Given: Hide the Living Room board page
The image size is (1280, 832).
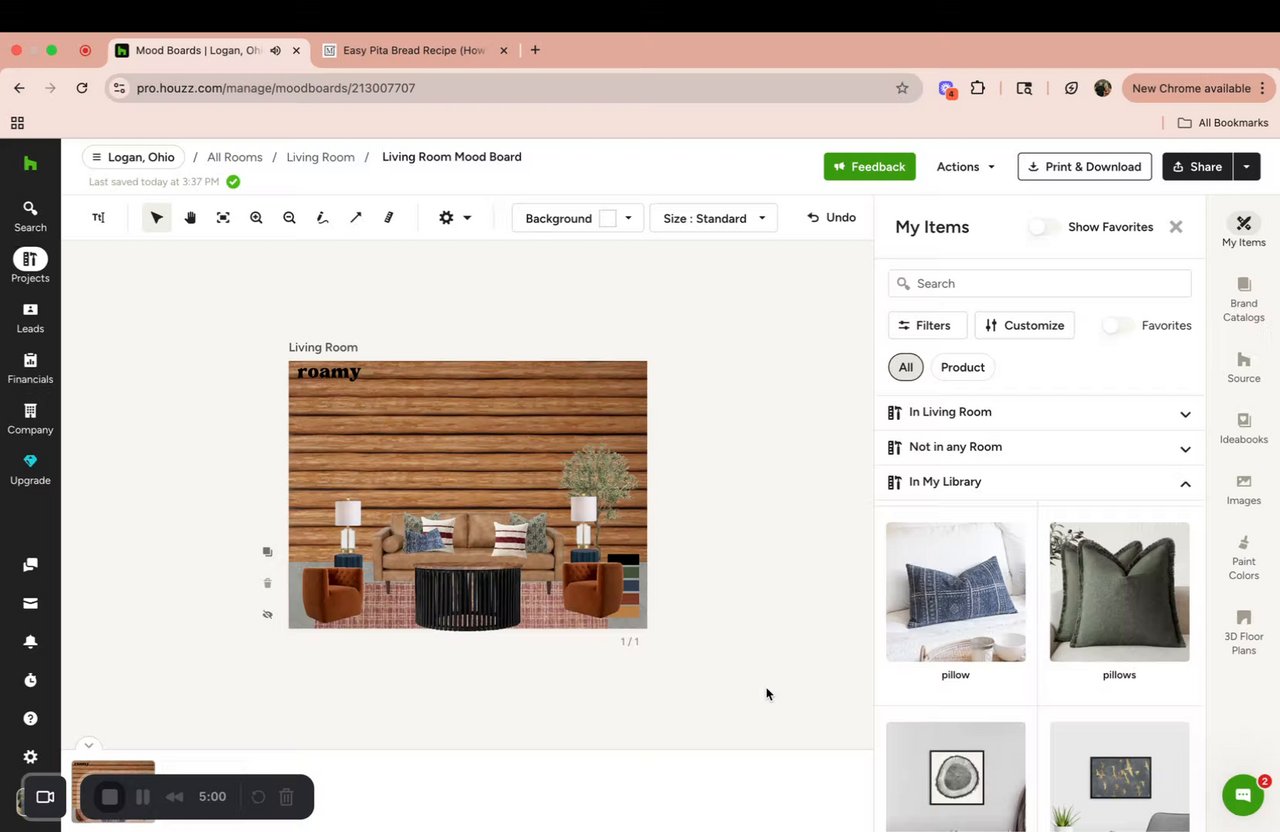Looking at the screenshot, I should point(267,614).
